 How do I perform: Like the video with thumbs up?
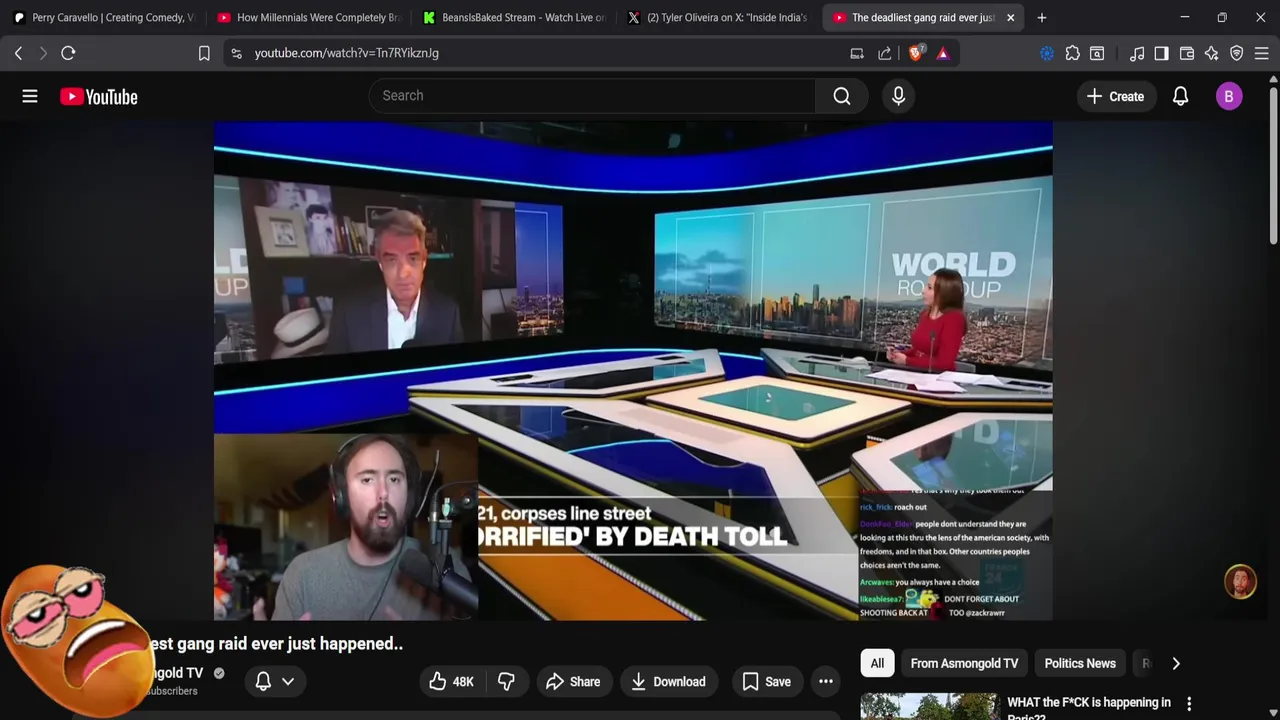pos(450,682)
